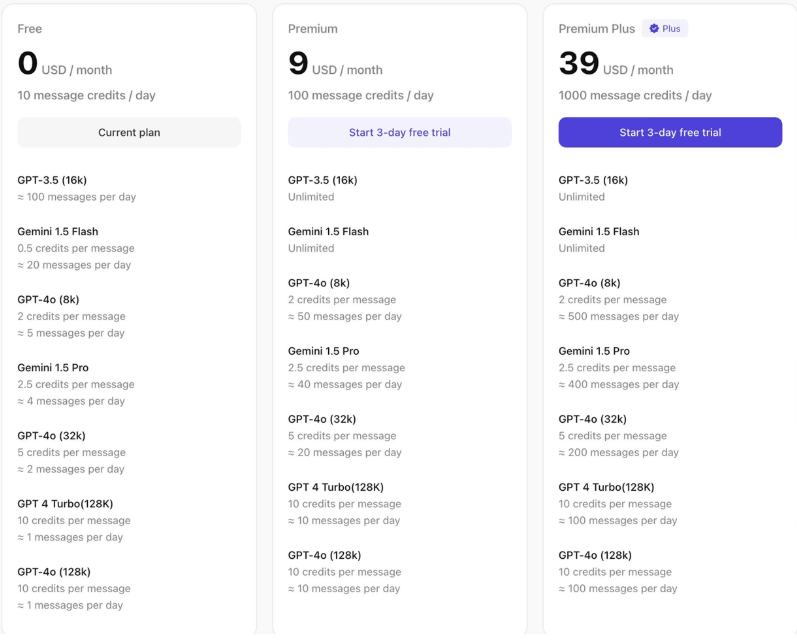Click GPT 4 Turbo(128K) in Premium Plus plan
Viewport: 797px width, 644px height.
point(606,487)
